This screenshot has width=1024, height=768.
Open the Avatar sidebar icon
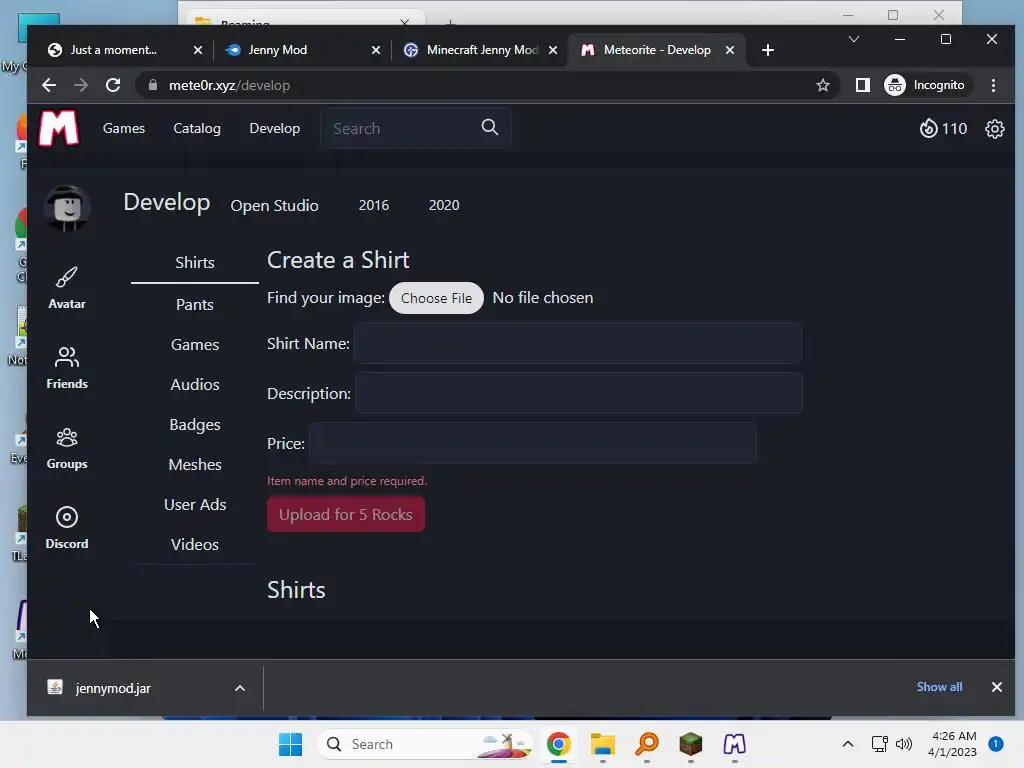click(67, 287)
